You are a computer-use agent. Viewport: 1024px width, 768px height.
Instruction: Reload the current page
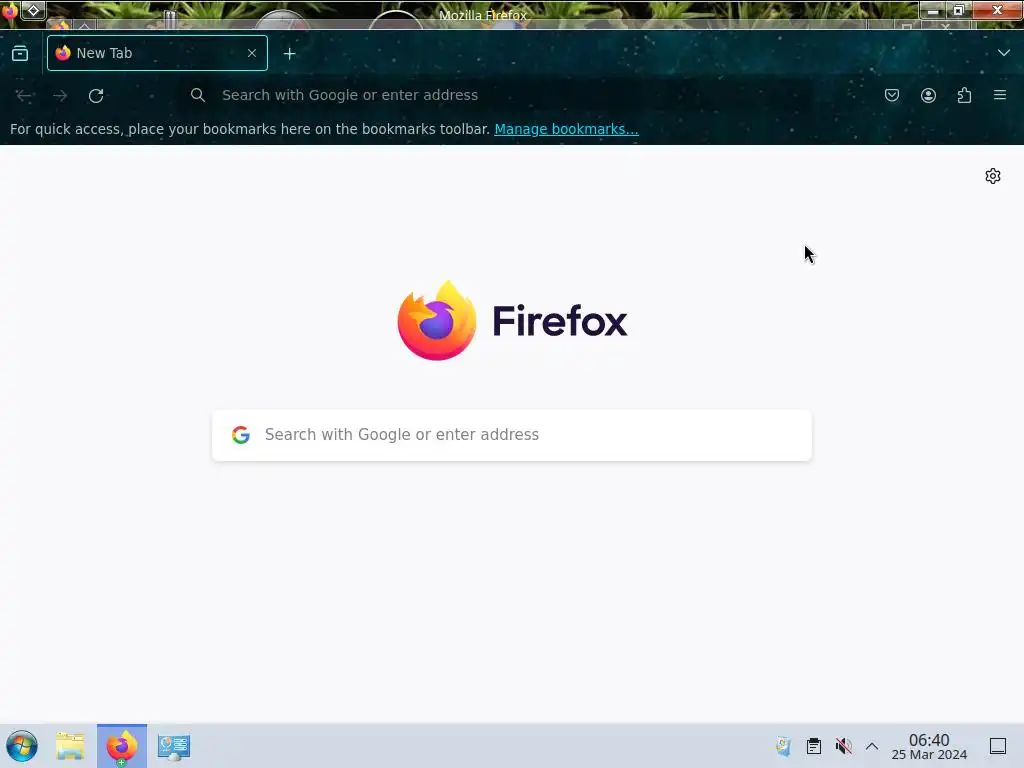coord(96,95)
